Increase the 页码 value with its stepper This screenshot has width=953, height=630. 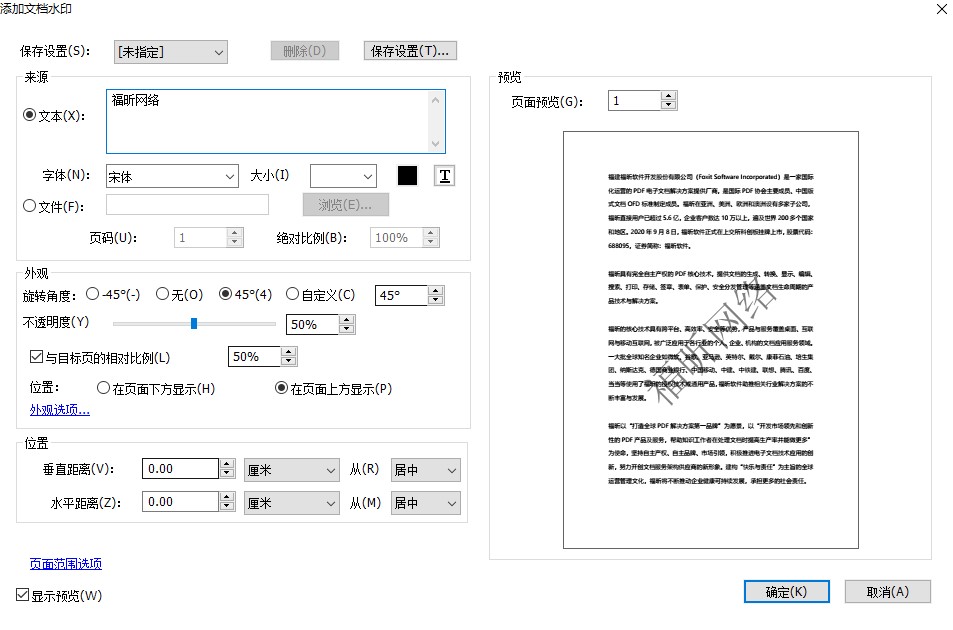234,232
